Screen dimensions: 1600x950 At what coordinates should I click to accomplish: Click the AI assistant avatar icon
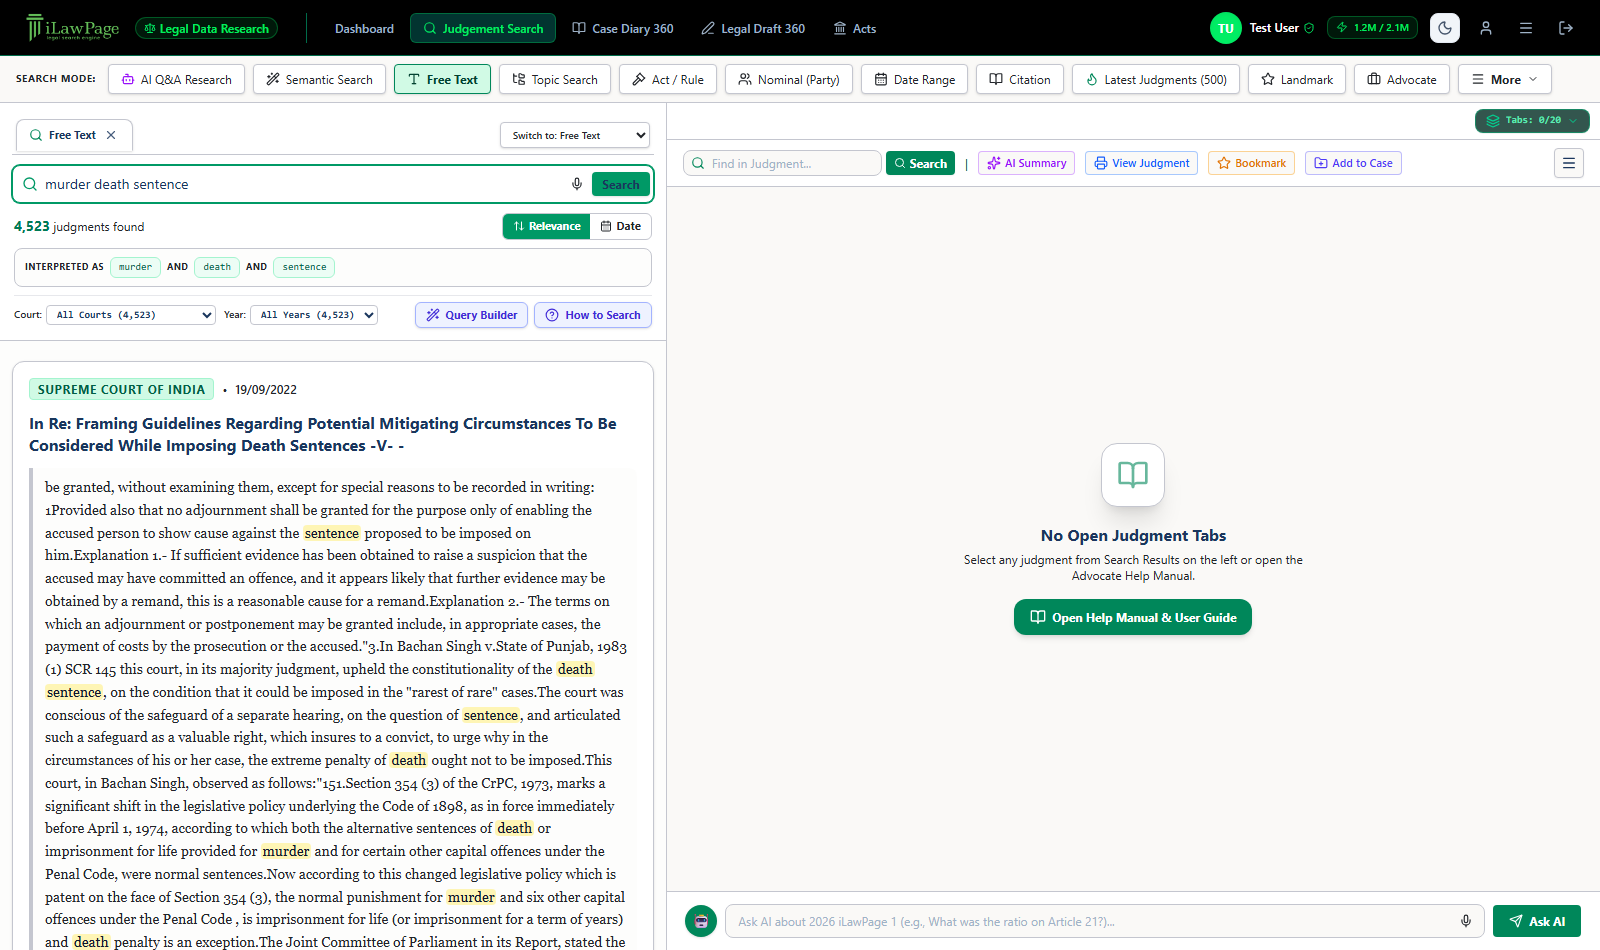701,921
